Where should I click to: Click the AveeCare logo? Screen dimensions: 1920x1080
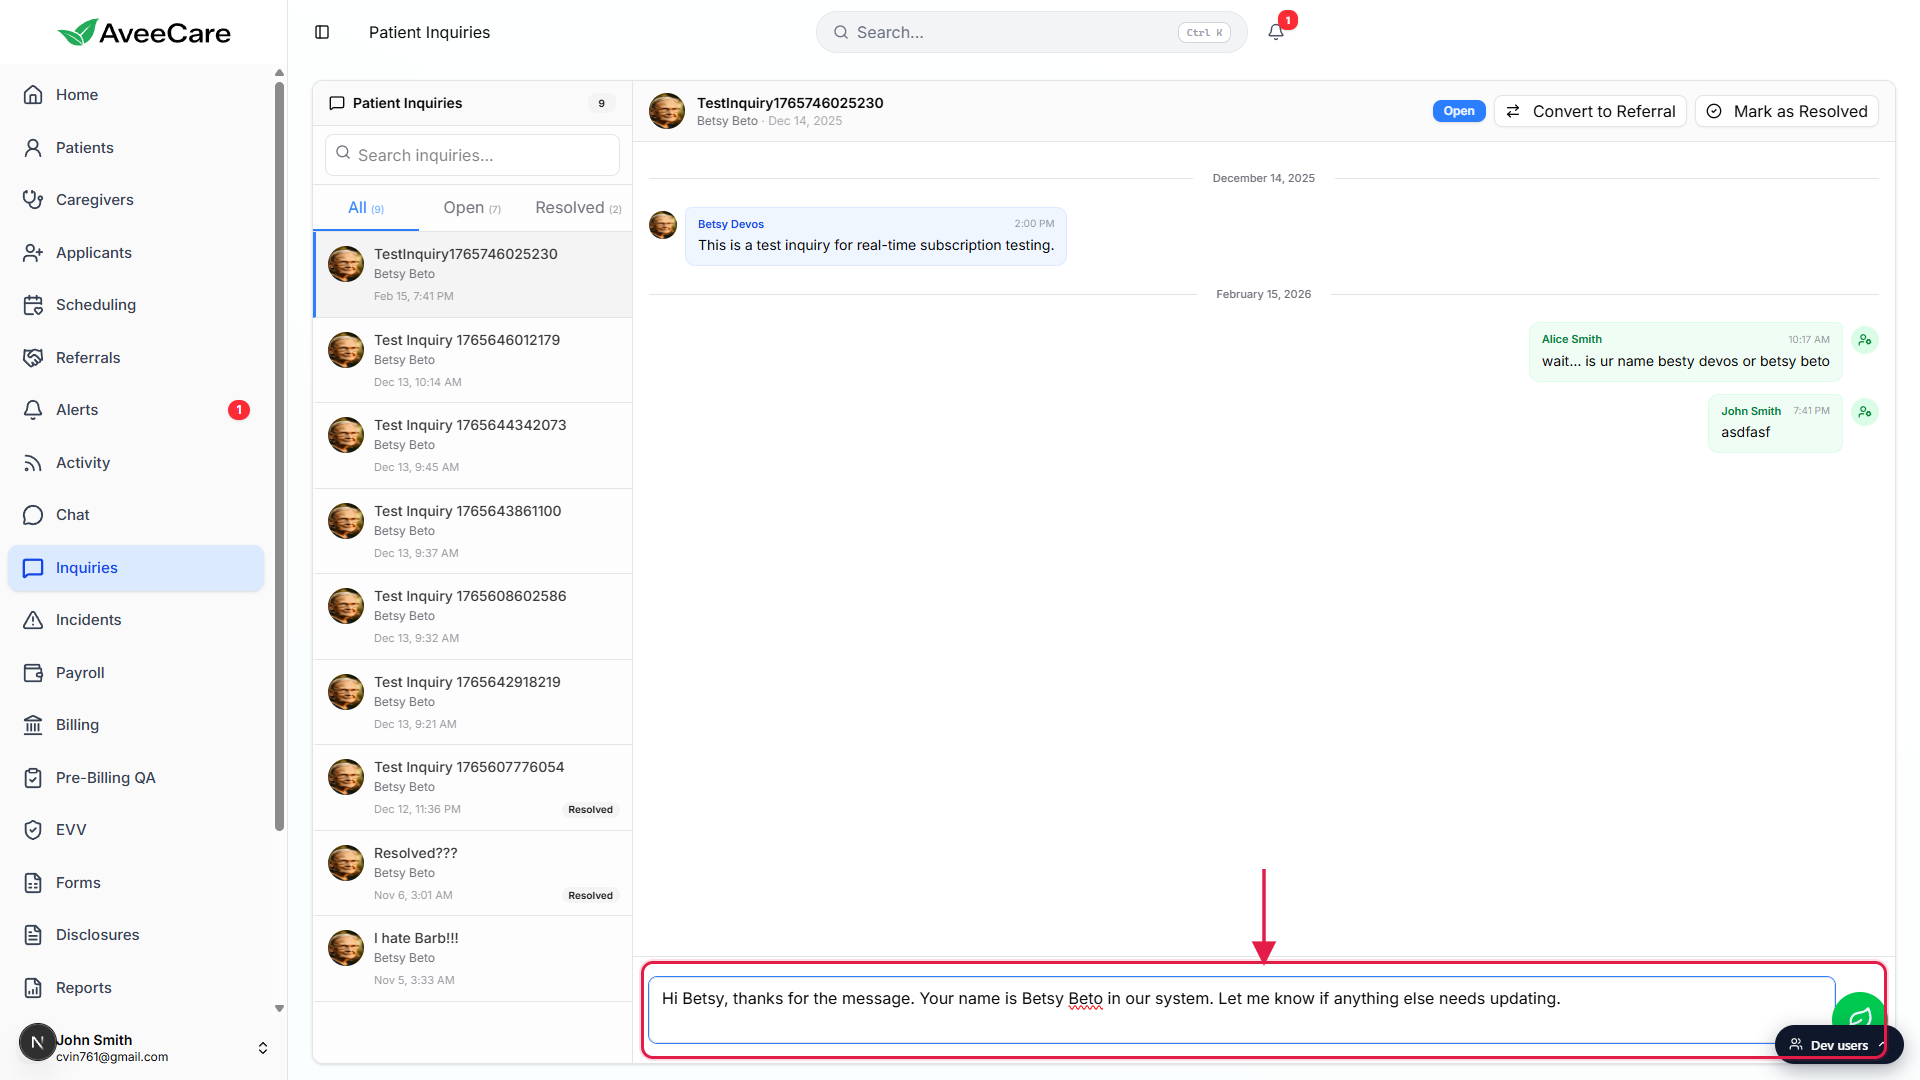[x=144, y=33]
